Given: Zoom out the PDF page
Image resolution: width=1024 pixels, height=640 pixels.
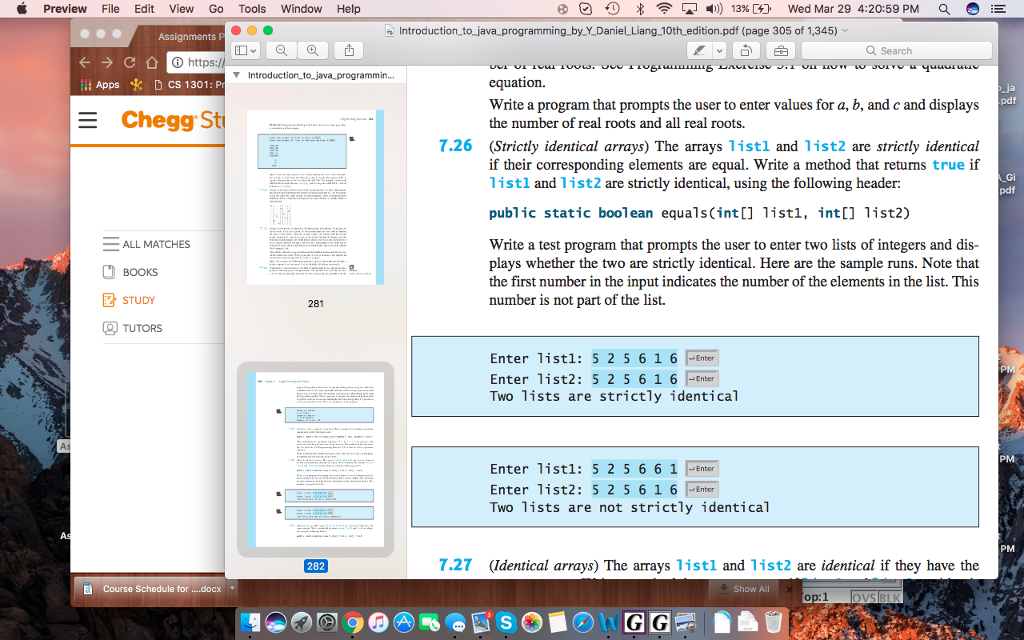Looking at the screenshot, I should pyautogui.click(x=281, y=50).
